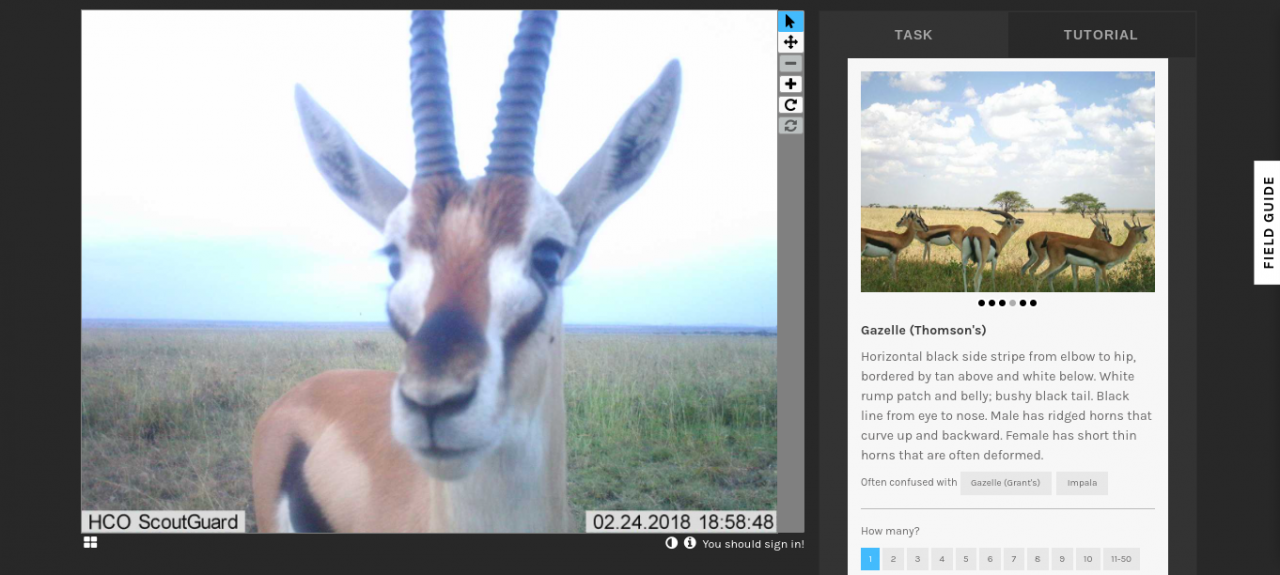1280x575 pixels.
Task: Click the 'You should sign in!' message
Action: click(753, 544)
